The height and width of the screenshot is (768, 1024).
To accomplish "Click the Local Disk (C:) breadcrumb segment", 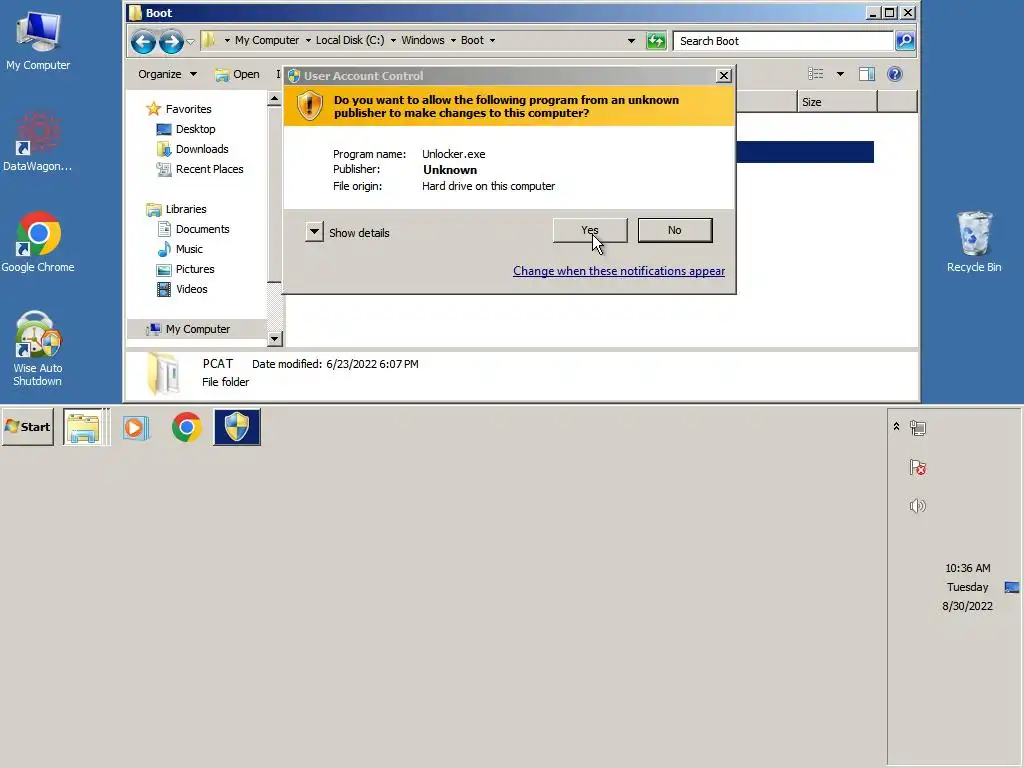I will [350, 40].
